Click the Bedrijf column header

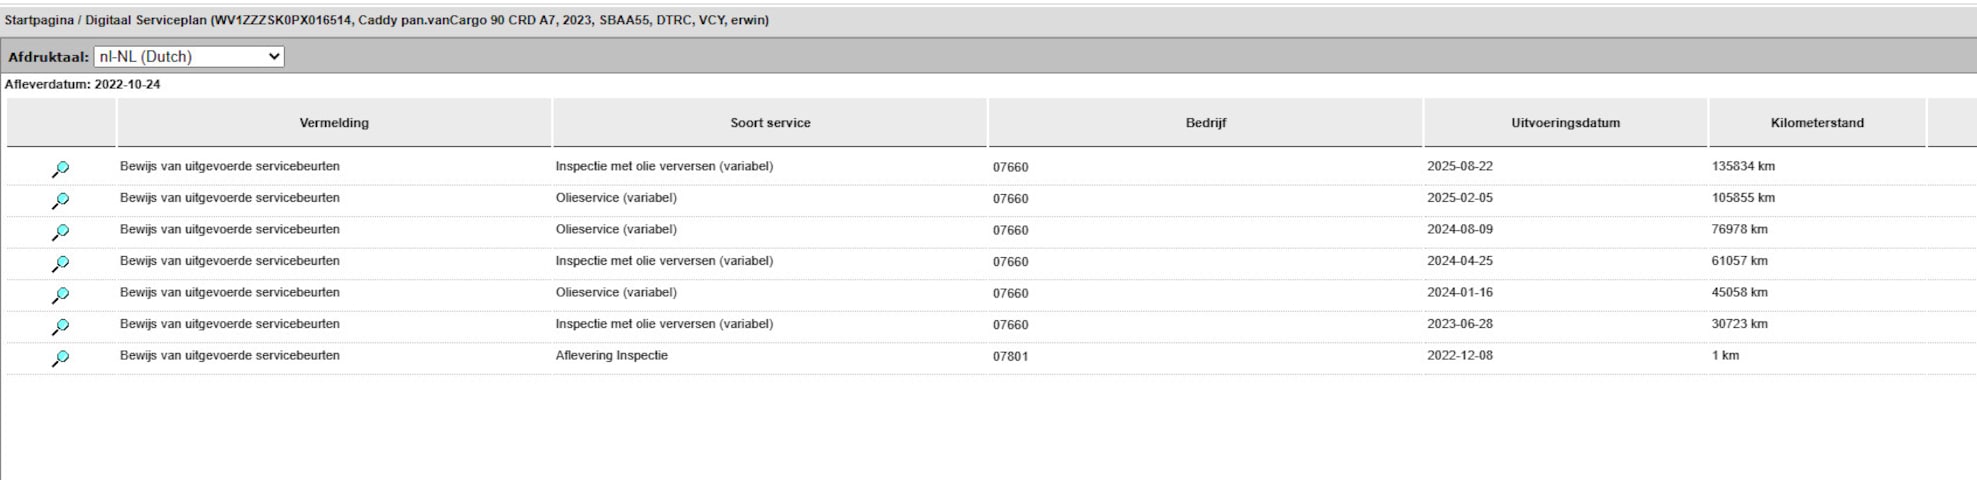[1206, 123]
